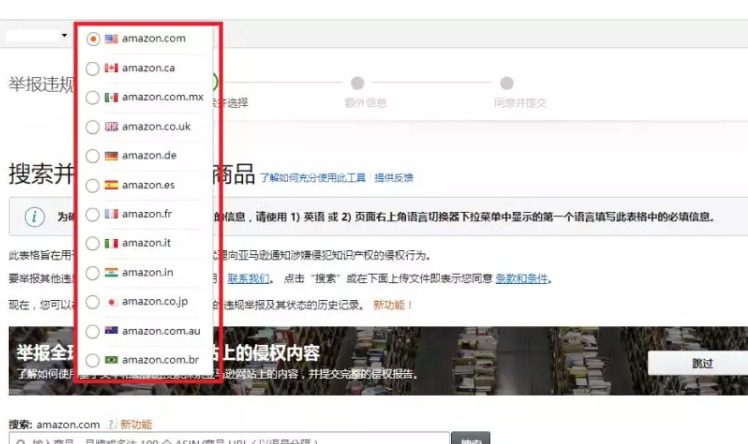The height and width of the screenshot is (444, 748).
Task: Collapse the marketplace dropdown arrow at top
Action: click(x=65, y=36)
